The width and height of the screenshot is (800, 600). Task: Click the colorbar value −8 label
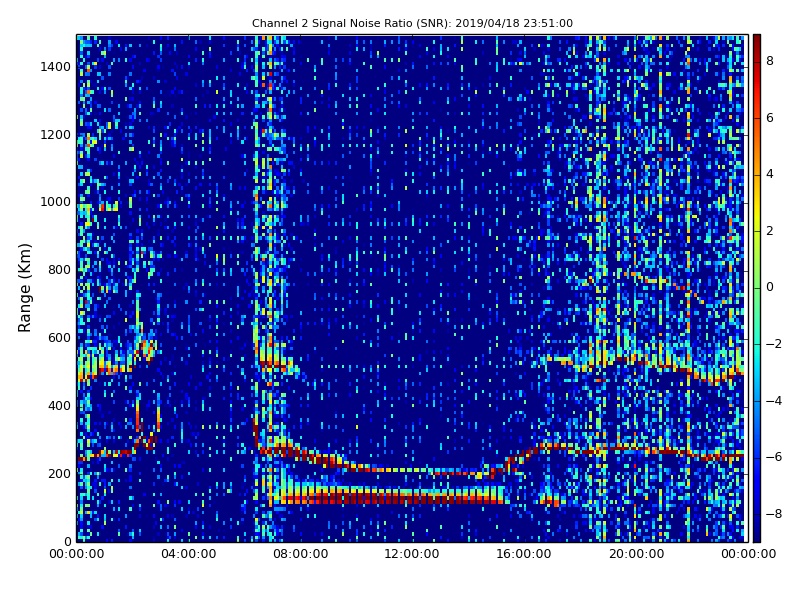click(x=774, y=514)
